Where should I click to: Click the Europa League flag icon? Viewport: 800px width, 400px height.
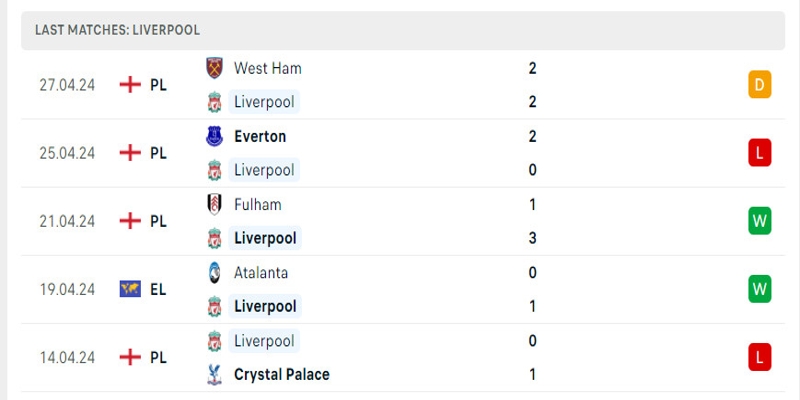click(129, 289)
